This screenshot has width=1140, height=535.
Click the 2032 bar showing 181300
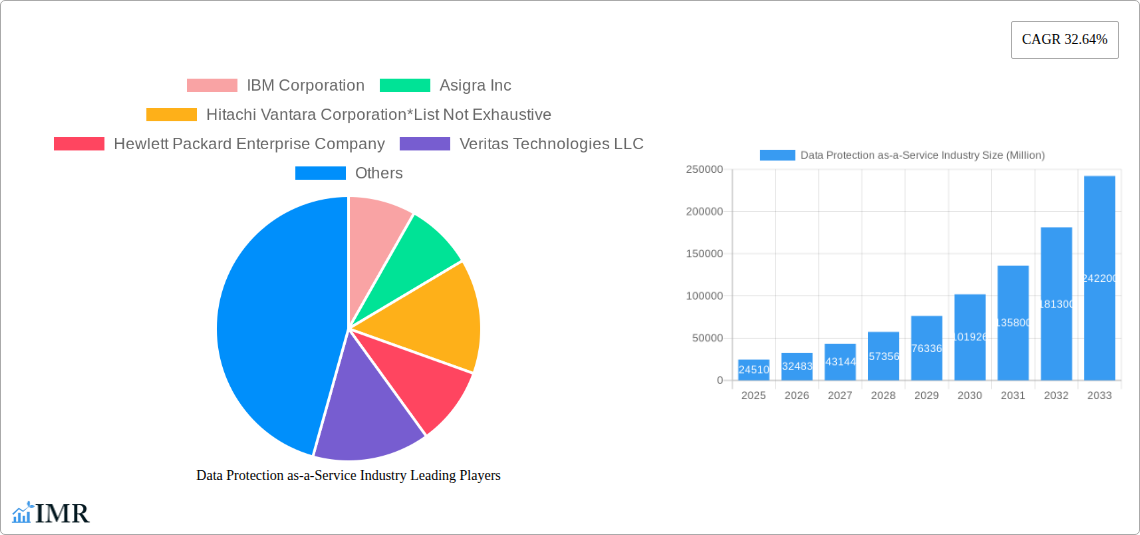click(1056, 304)
